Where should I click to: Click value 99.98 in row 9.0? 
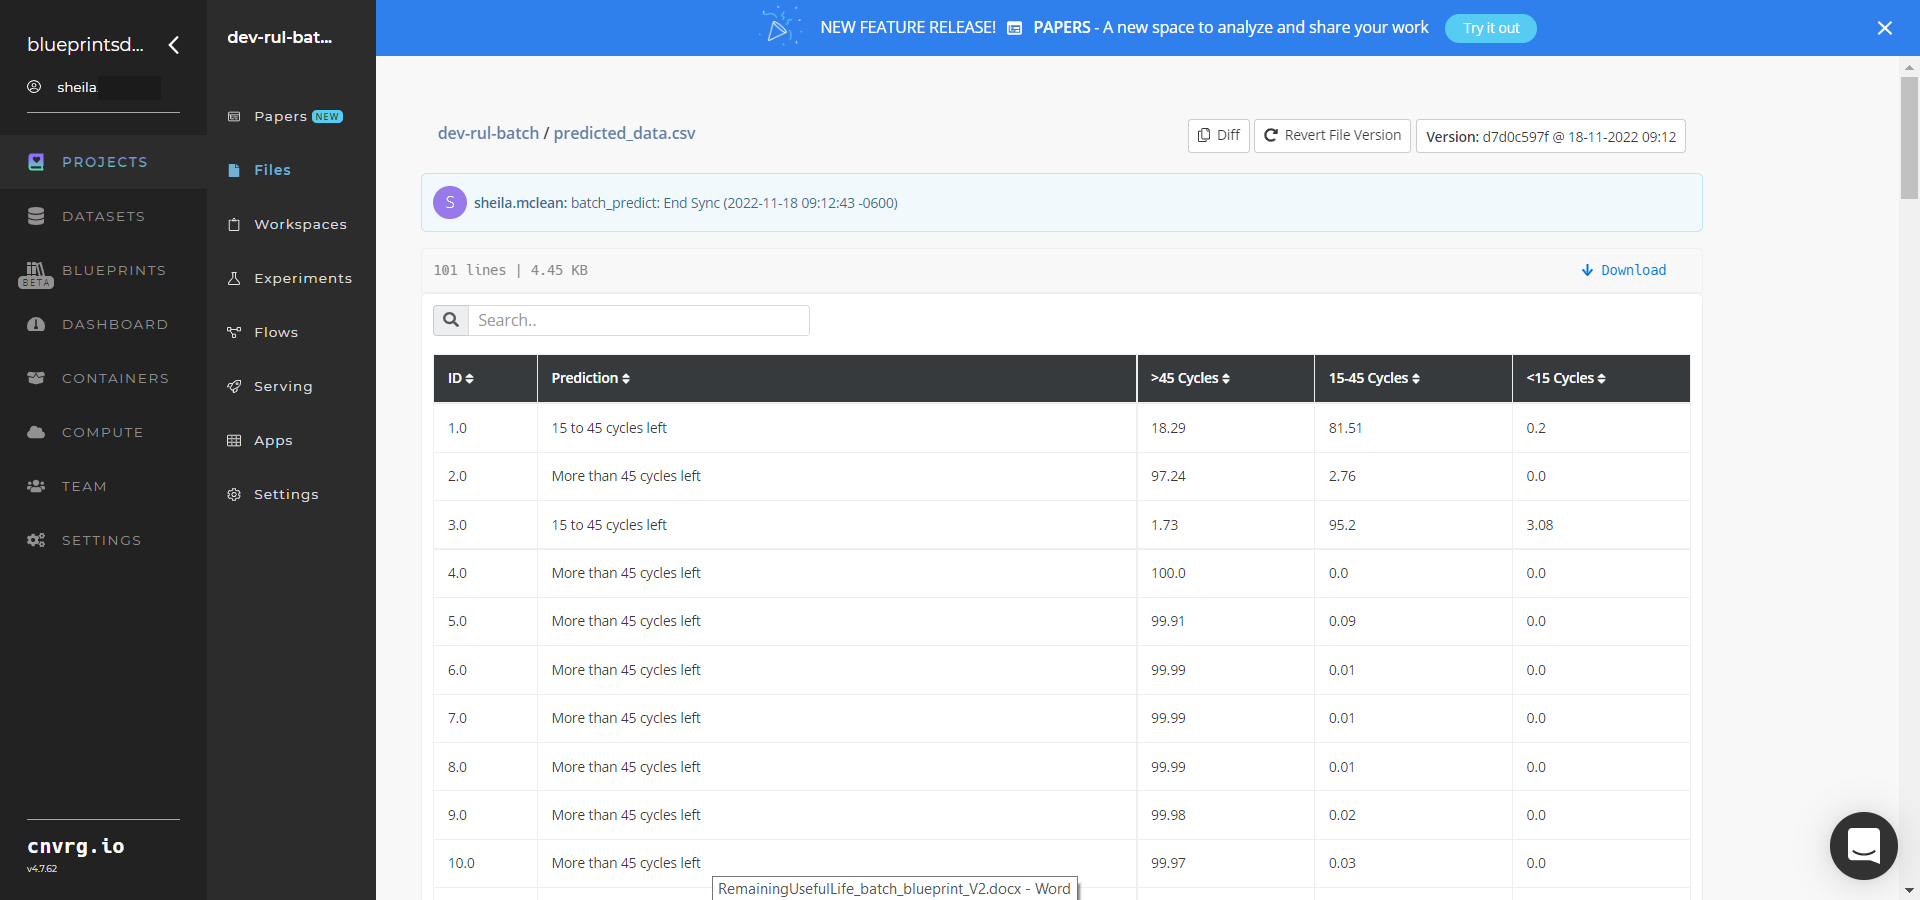(1168, 815)
